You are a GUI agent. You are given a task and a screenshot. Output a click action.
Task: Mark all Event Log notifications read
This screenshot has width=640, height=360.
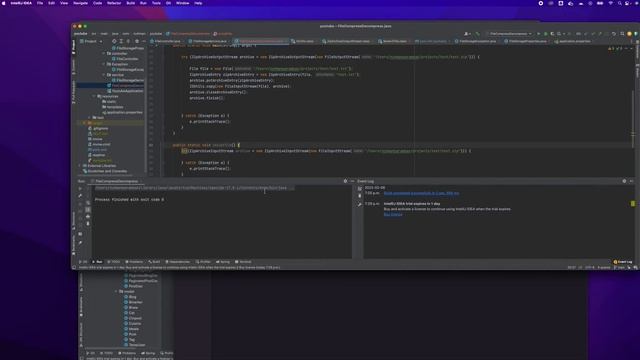coord(360,189)
